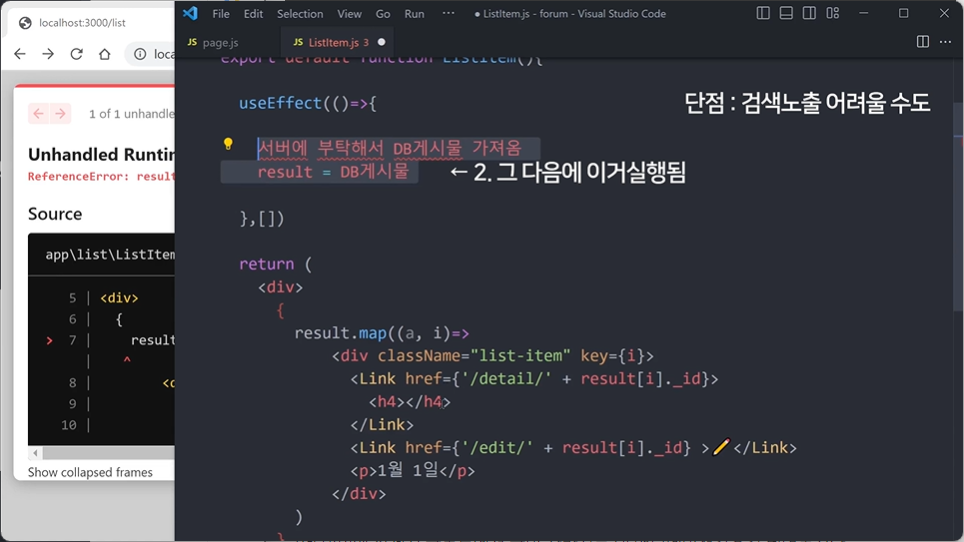Click the browser address bar
This screenshot has width=964, height=542.
click(x=151, y=54)
